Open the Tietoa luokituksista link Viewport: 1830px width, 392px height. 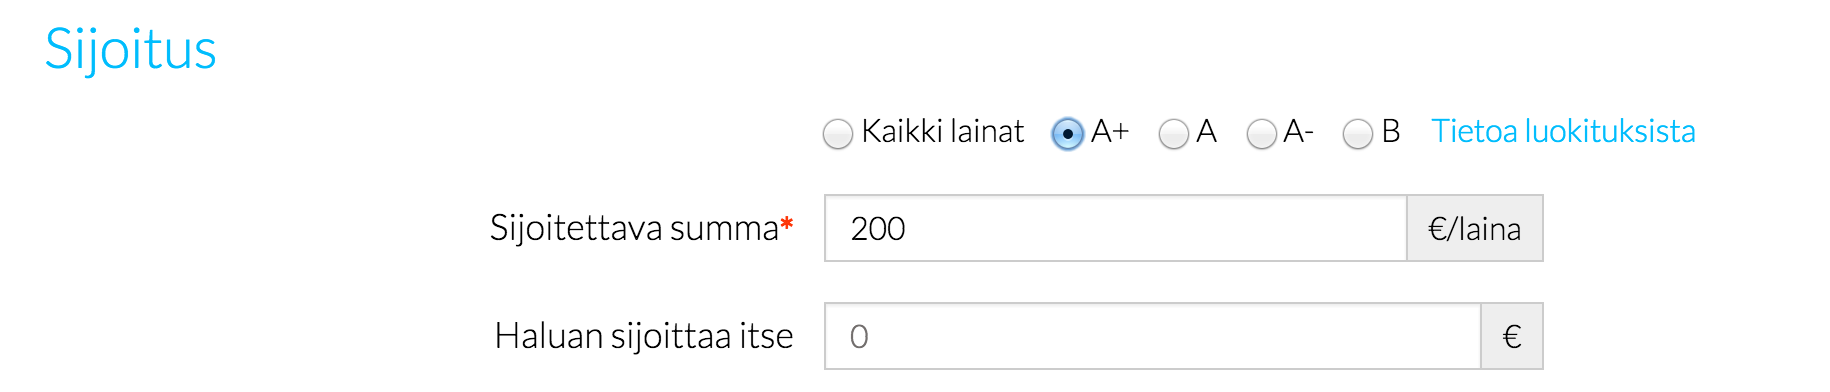[x=1563, y=131]
